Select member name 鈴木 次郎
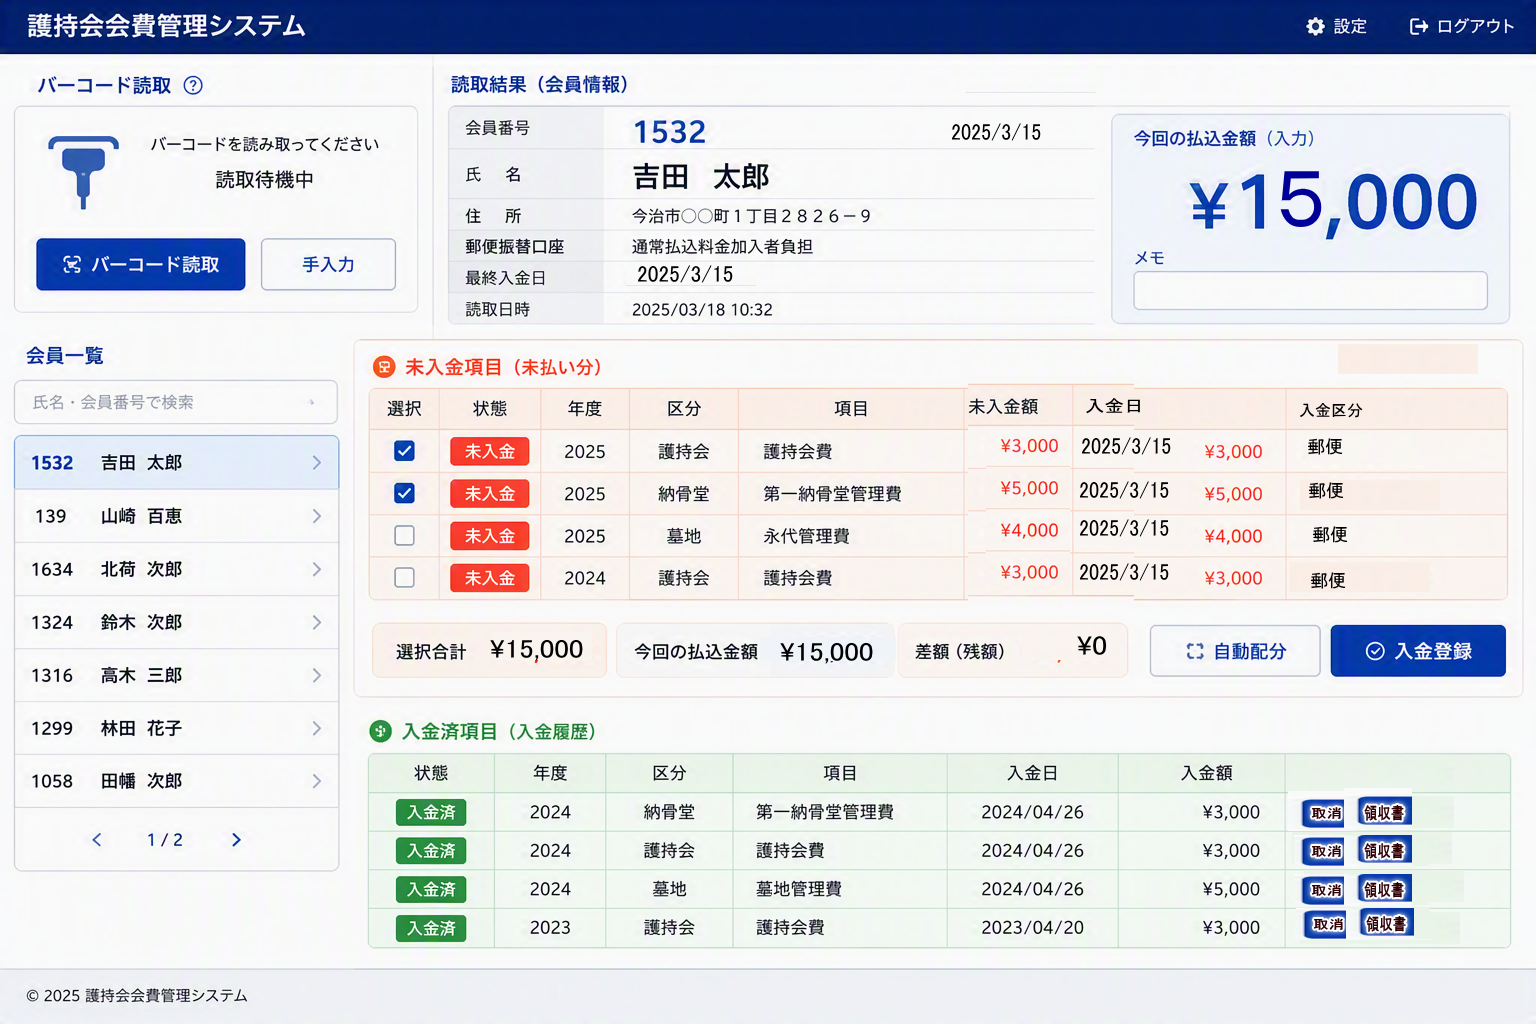This screenshot has height=1024, width=1536. pyautogui.click(x=141, y=622)
